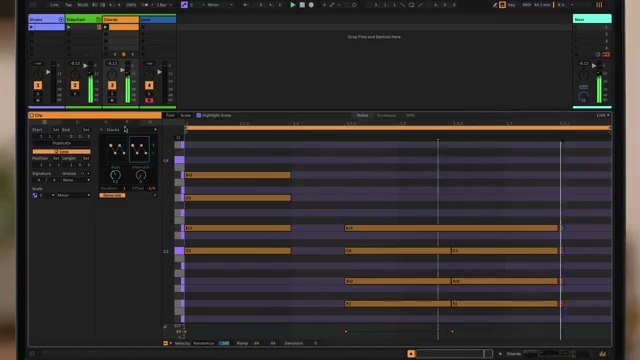Switch to the Envelopes tab
This screenshot has height=360, width=640.
[386, 115]
